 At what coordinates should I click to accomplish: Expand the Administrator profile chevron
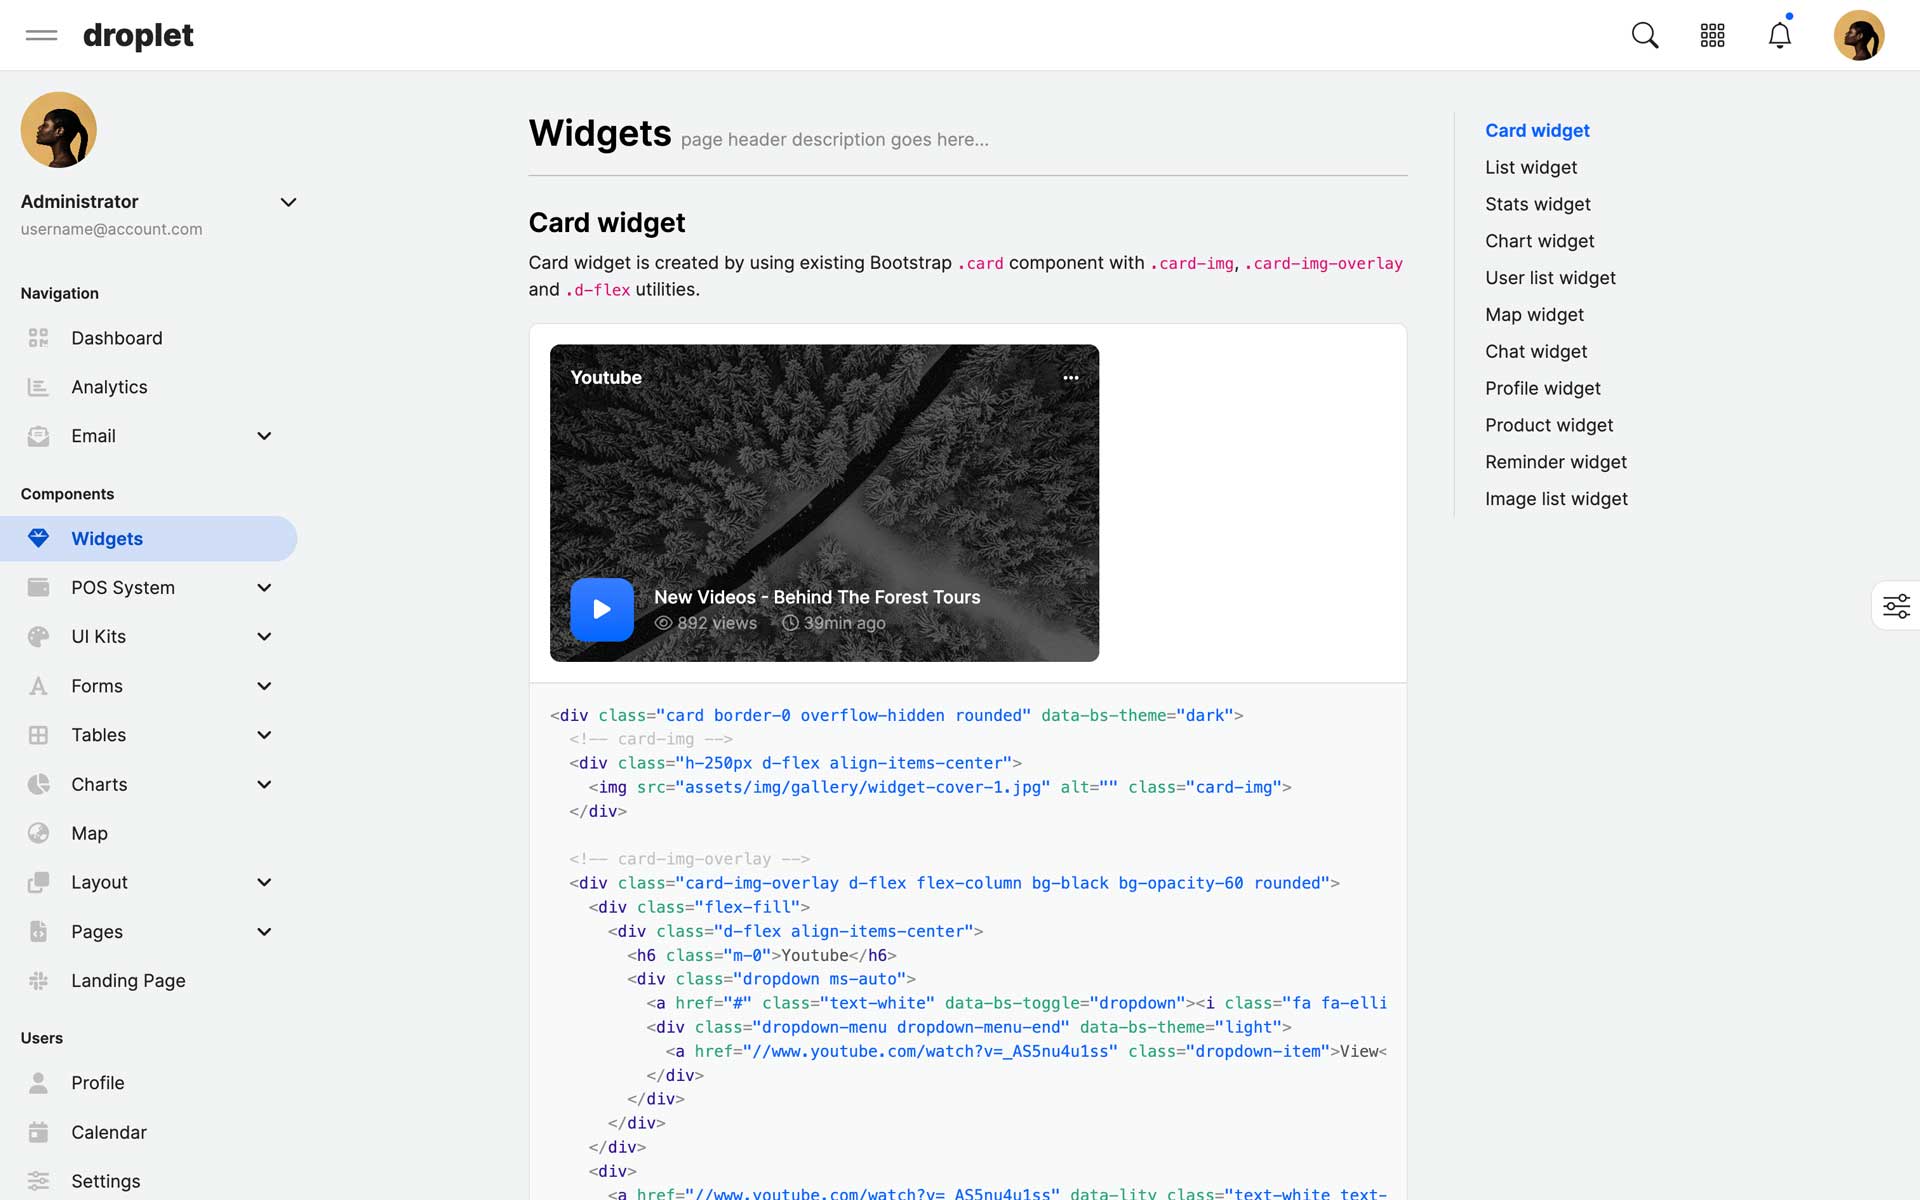point(288,202)
